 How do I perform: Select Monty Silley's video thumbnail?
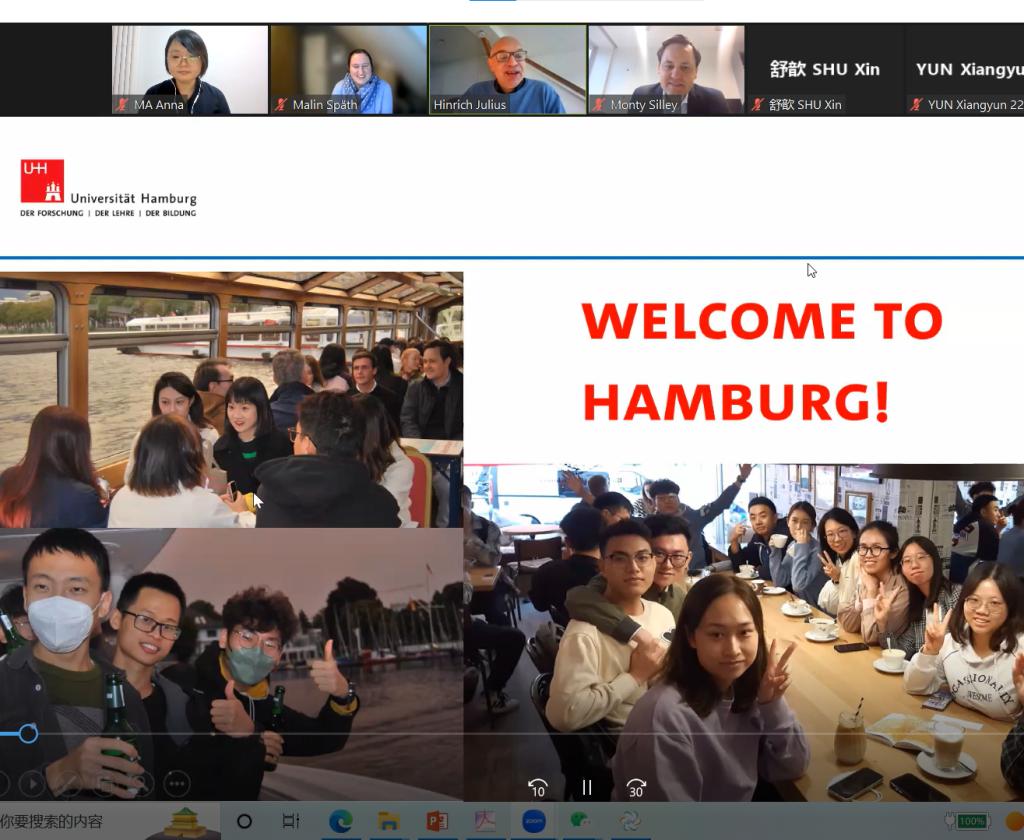coord(666,69)
